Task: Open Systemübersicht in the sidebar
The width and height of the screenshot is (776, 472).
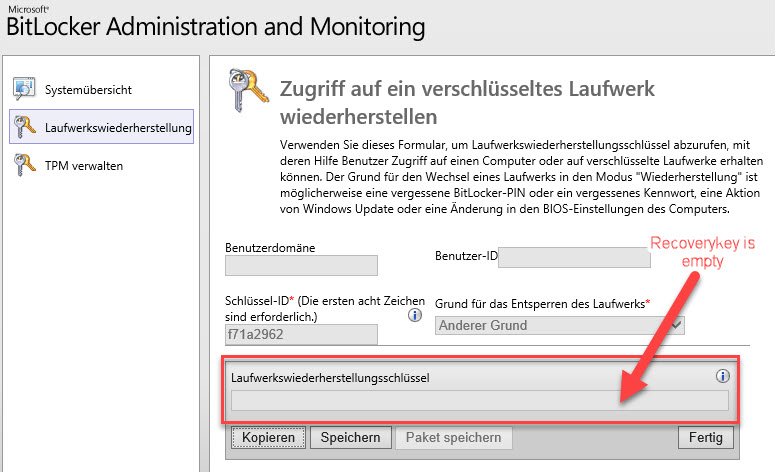Action: tap(88, 90)
